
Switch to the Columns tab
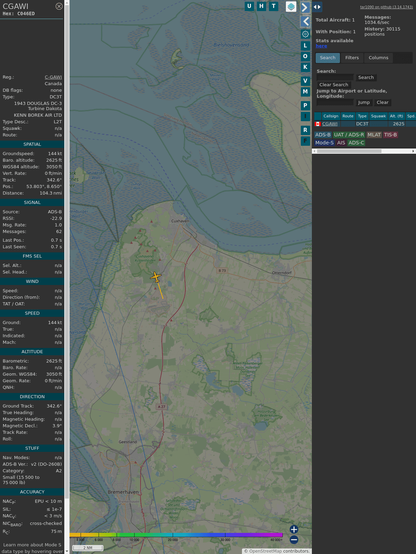pyautogui.click(x=378, y=58)
